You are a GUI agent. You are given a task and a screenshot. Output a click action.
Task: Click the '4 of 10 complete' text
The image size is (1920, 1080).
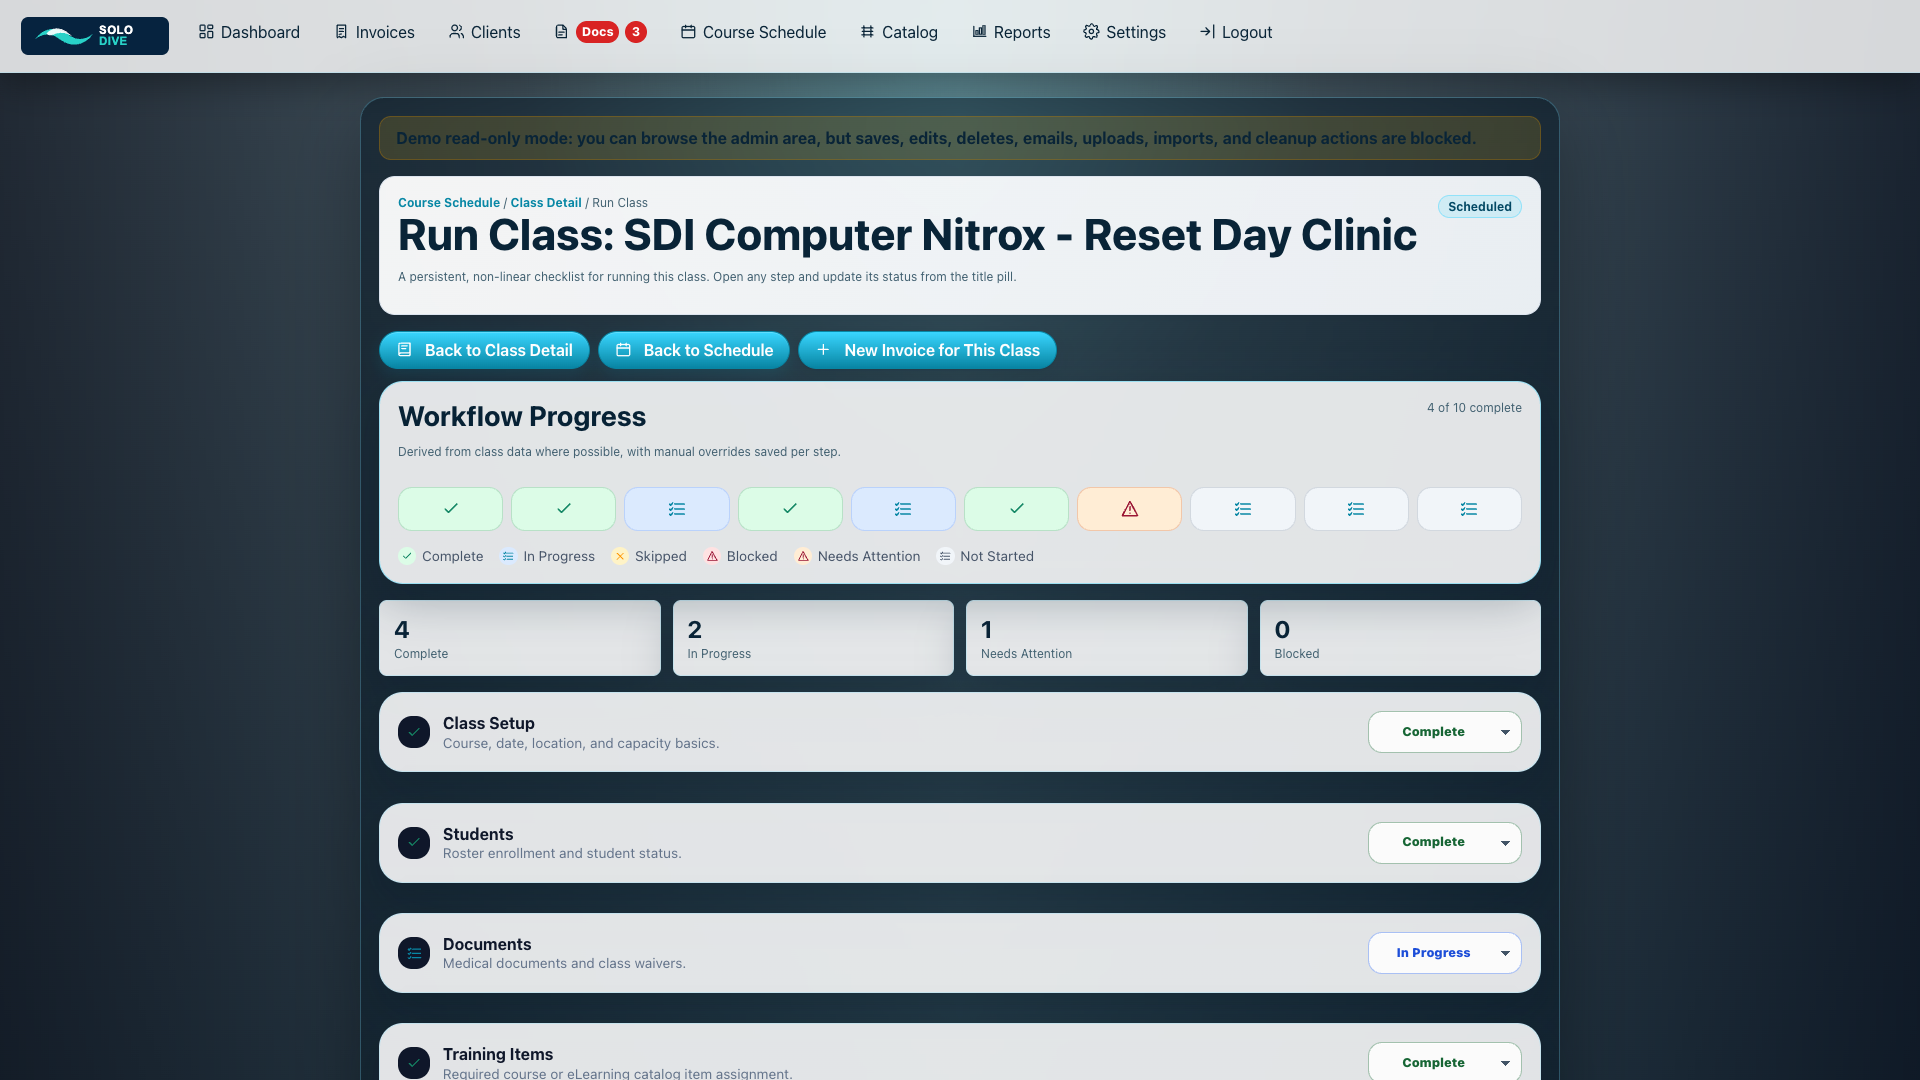(x=1474, y=408)
